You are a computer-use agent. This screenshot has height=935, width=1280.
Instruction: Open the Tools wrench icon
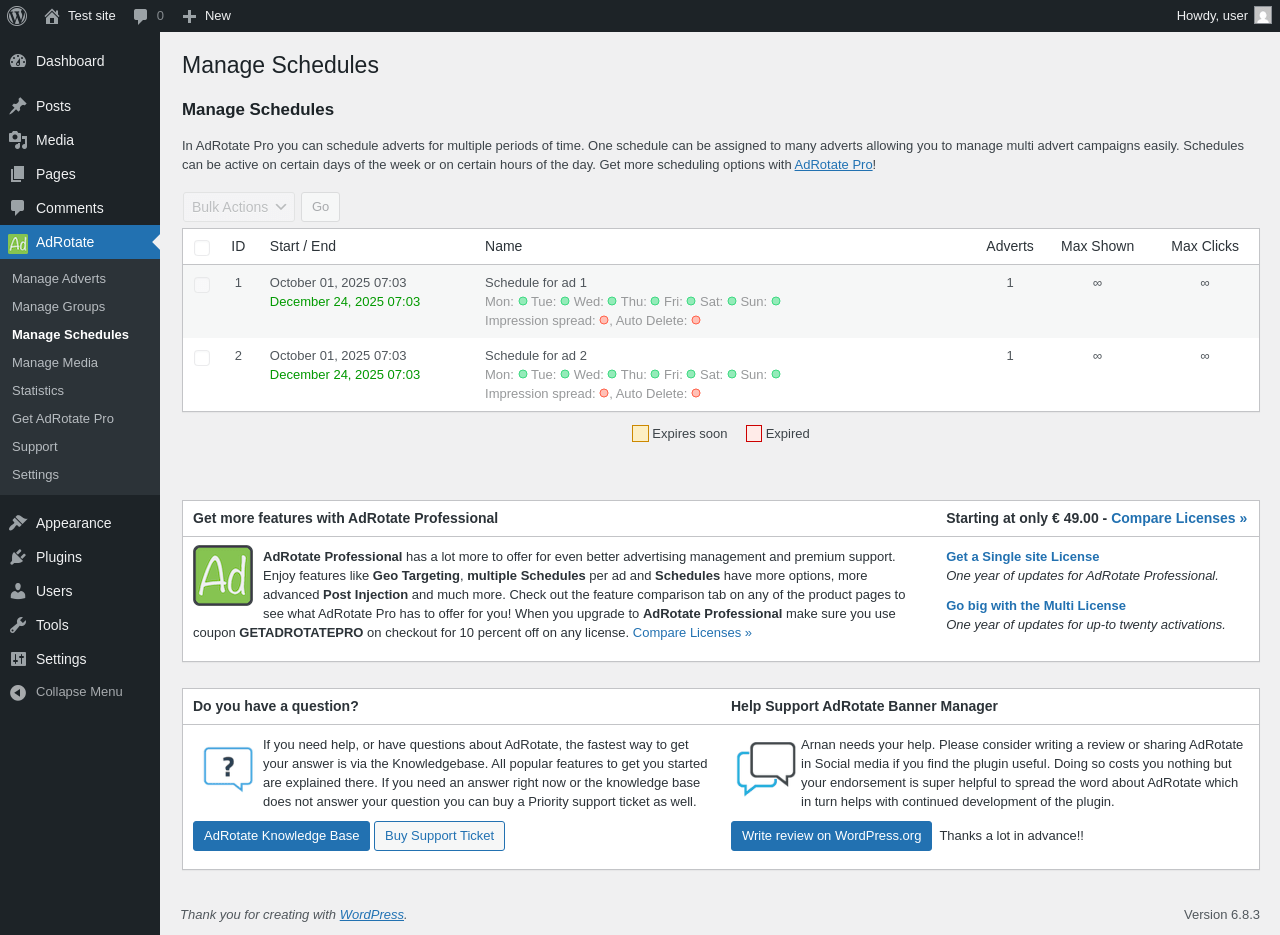18,625
